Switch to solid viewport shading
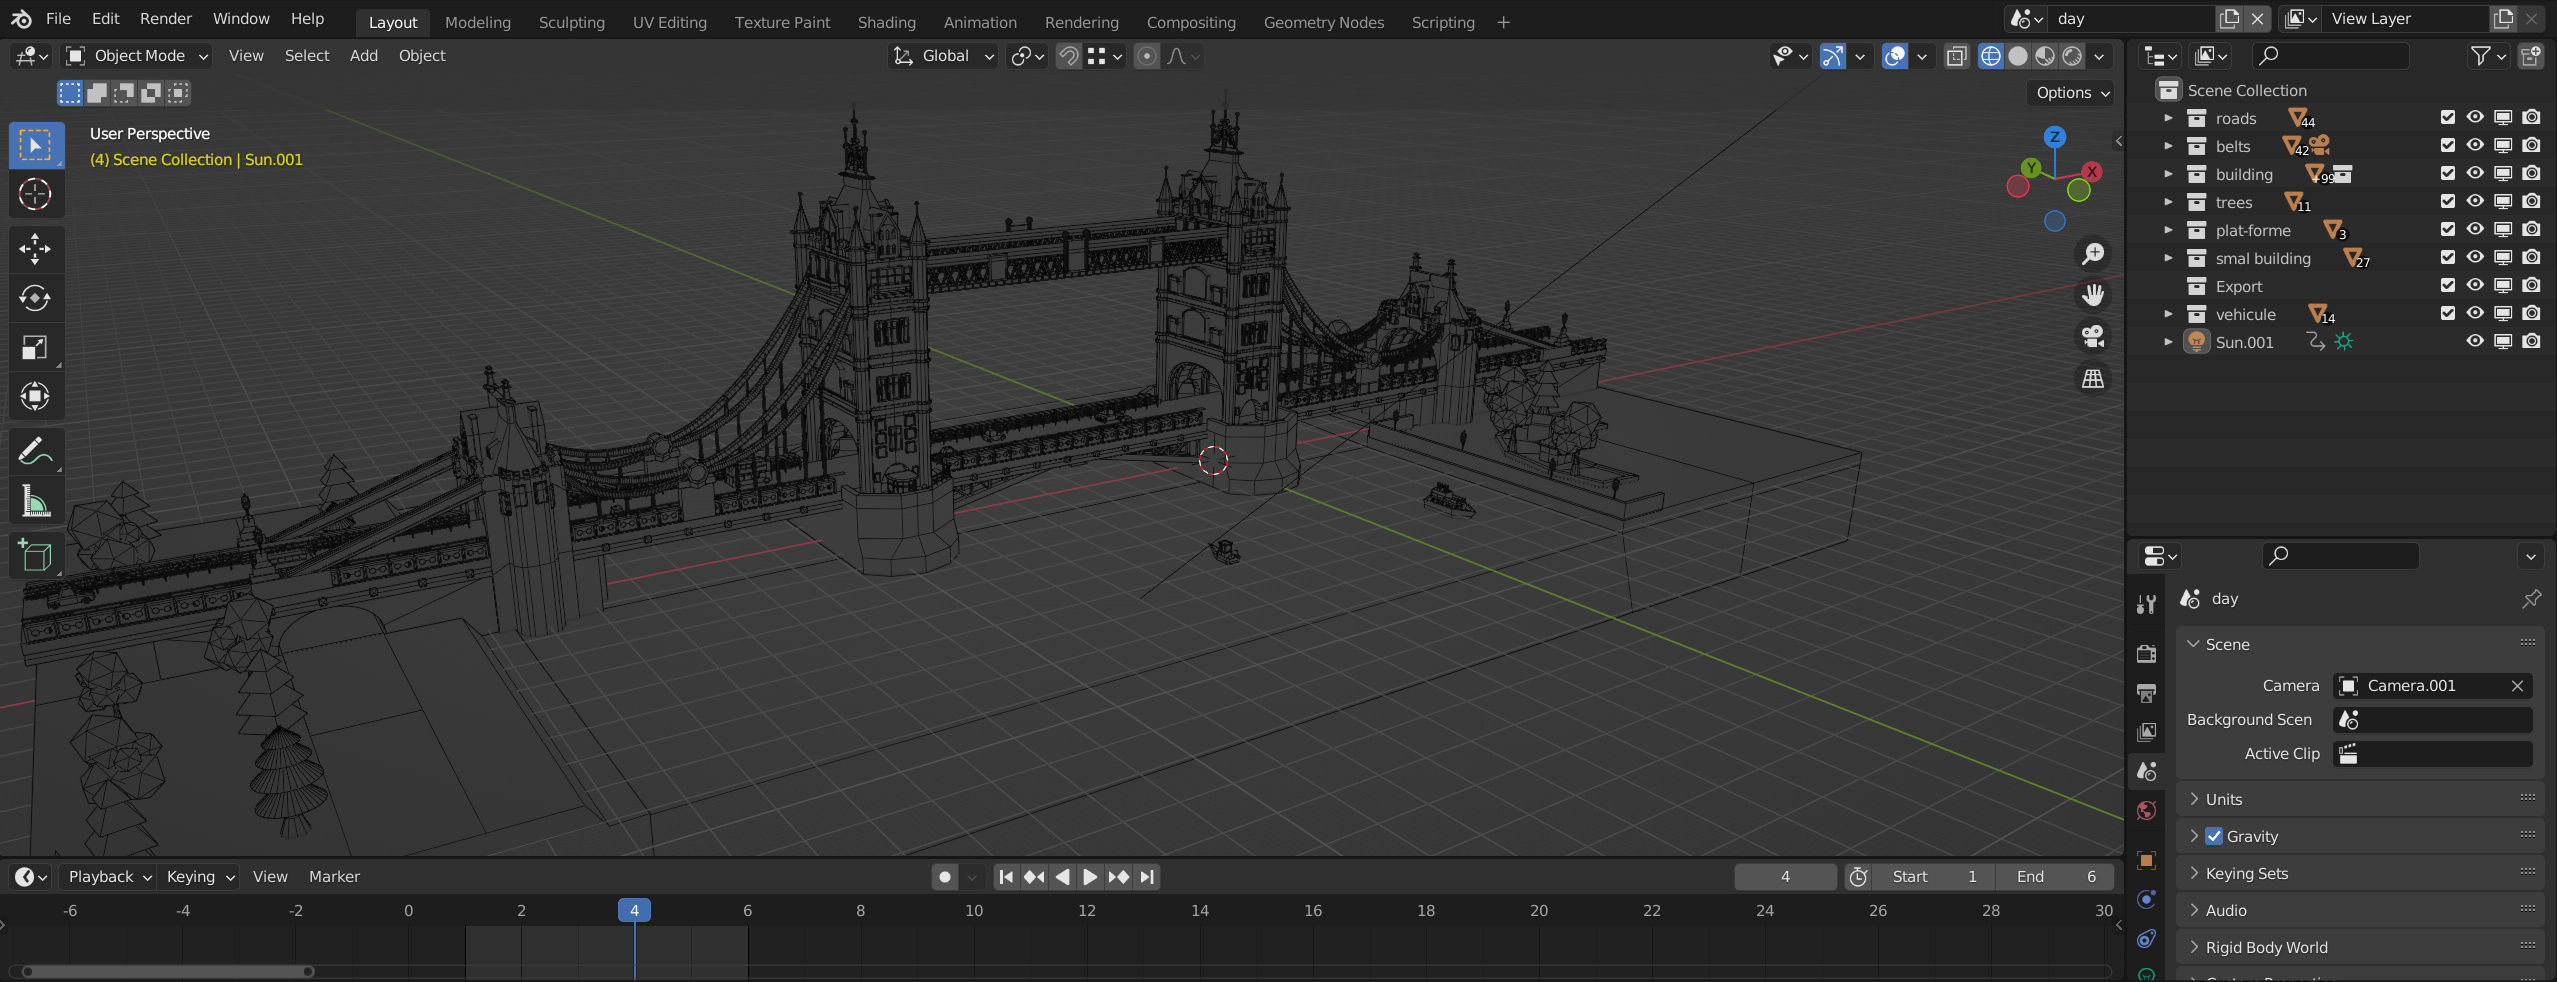Viewport: 2557px width, 982px height. click(x=2018, y=56)
